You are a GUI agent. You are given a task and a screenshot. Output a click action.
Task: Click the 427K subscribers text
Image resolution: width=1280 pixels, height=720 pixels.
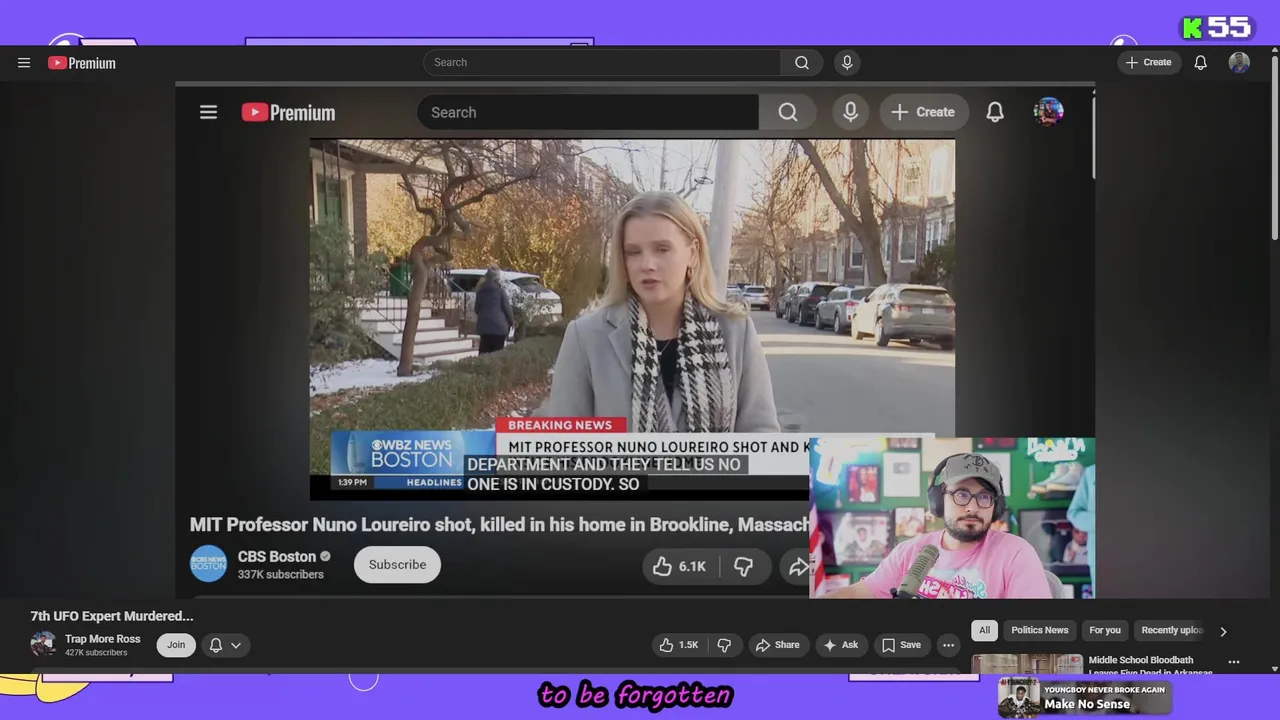tap(96, 653)
